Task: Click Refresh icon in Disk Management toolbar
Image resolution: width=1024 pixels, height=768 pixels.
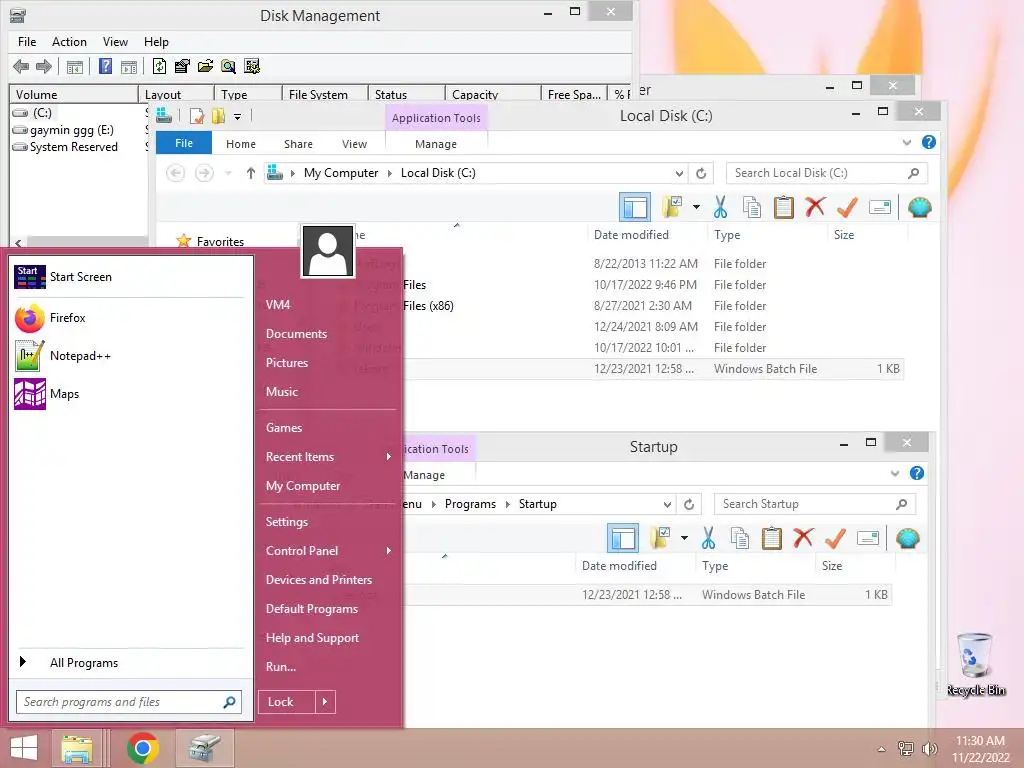Action: pos(159,66)
